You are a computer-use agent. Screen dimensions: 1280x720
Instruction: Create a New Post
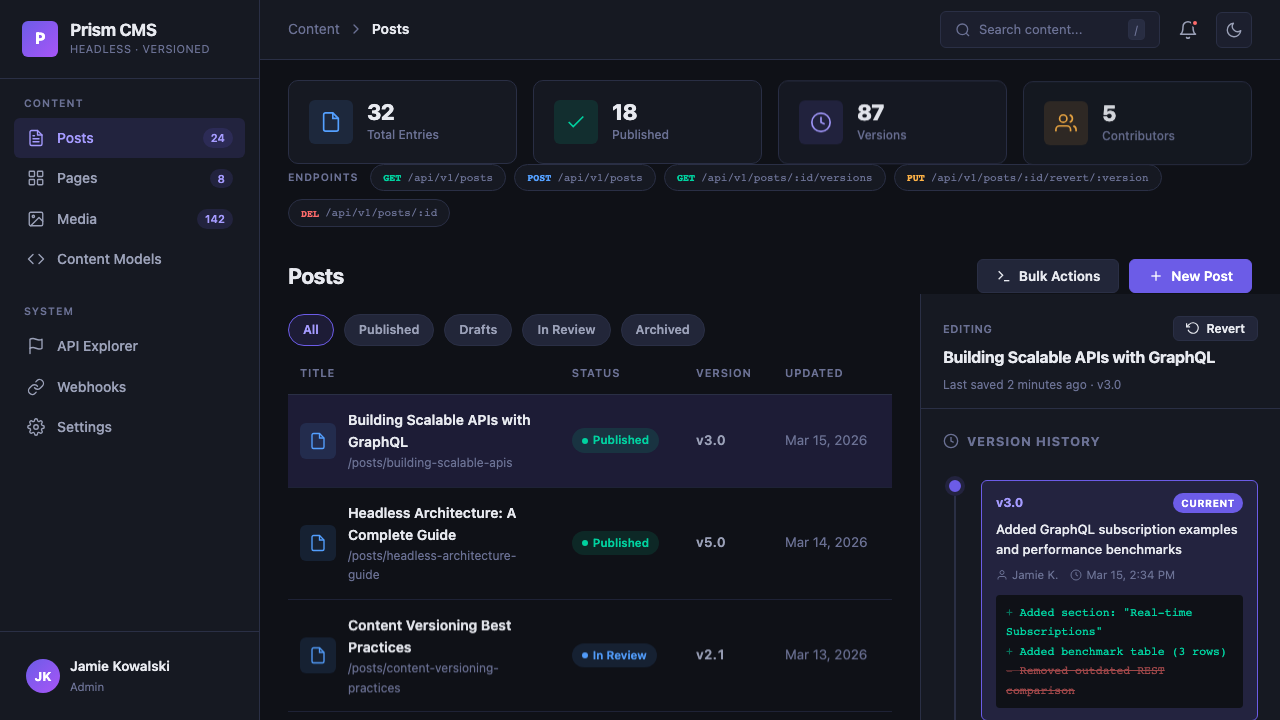click(x=1190, y=276)
